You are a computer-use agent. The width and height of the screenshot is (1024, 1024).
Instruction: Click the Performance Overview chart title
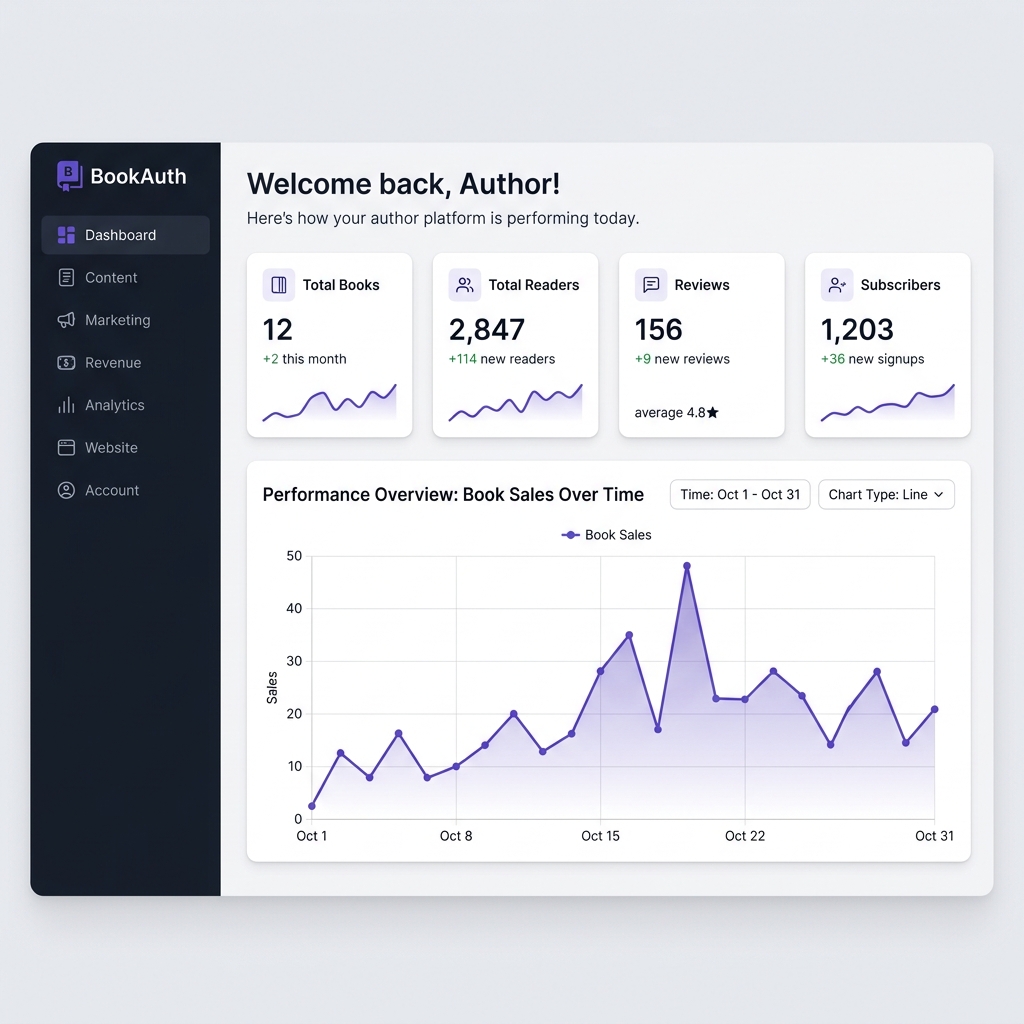pyautogui.click(x=453, y=494)
